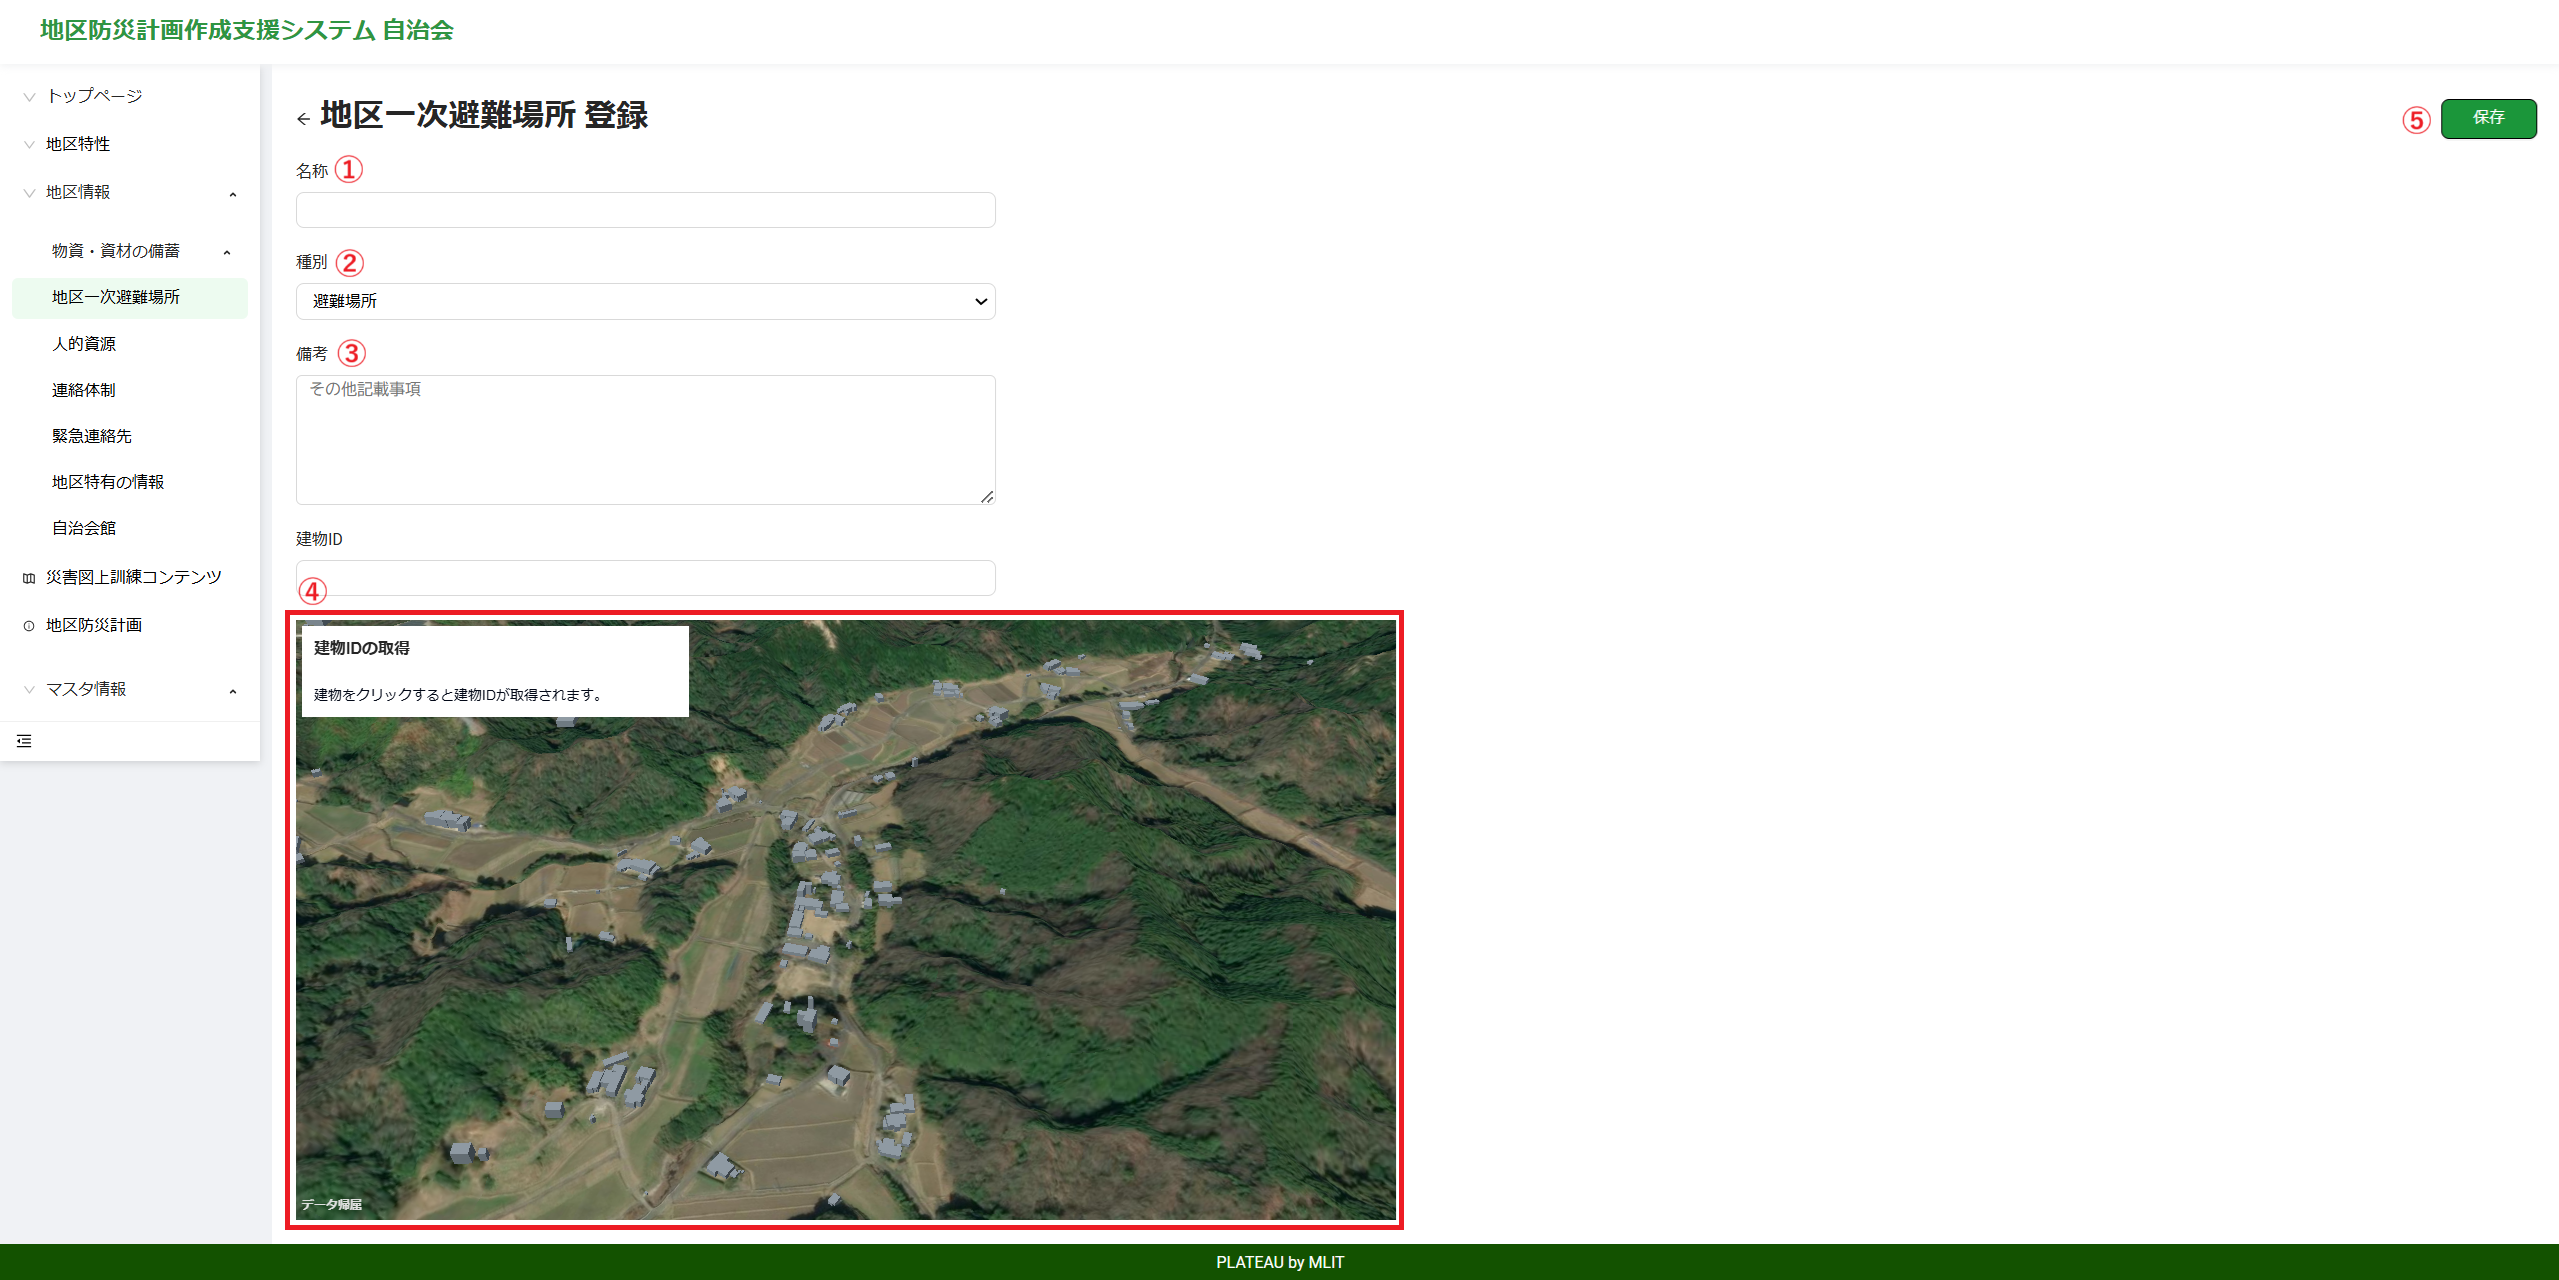Screen dimensions: 2559x1280
Task: Click the chevron icon left of トップページ
Action: pyautogui.click(x=29, y=97)
